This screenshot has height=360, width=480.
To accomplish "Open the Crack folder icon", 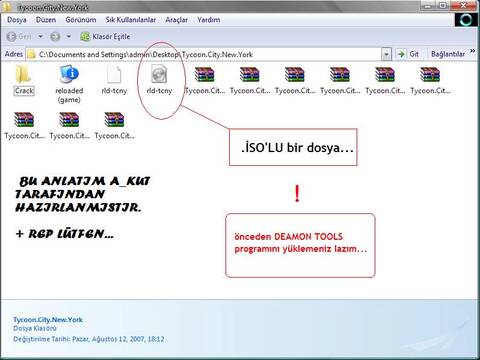I will [x=23, y=74].
